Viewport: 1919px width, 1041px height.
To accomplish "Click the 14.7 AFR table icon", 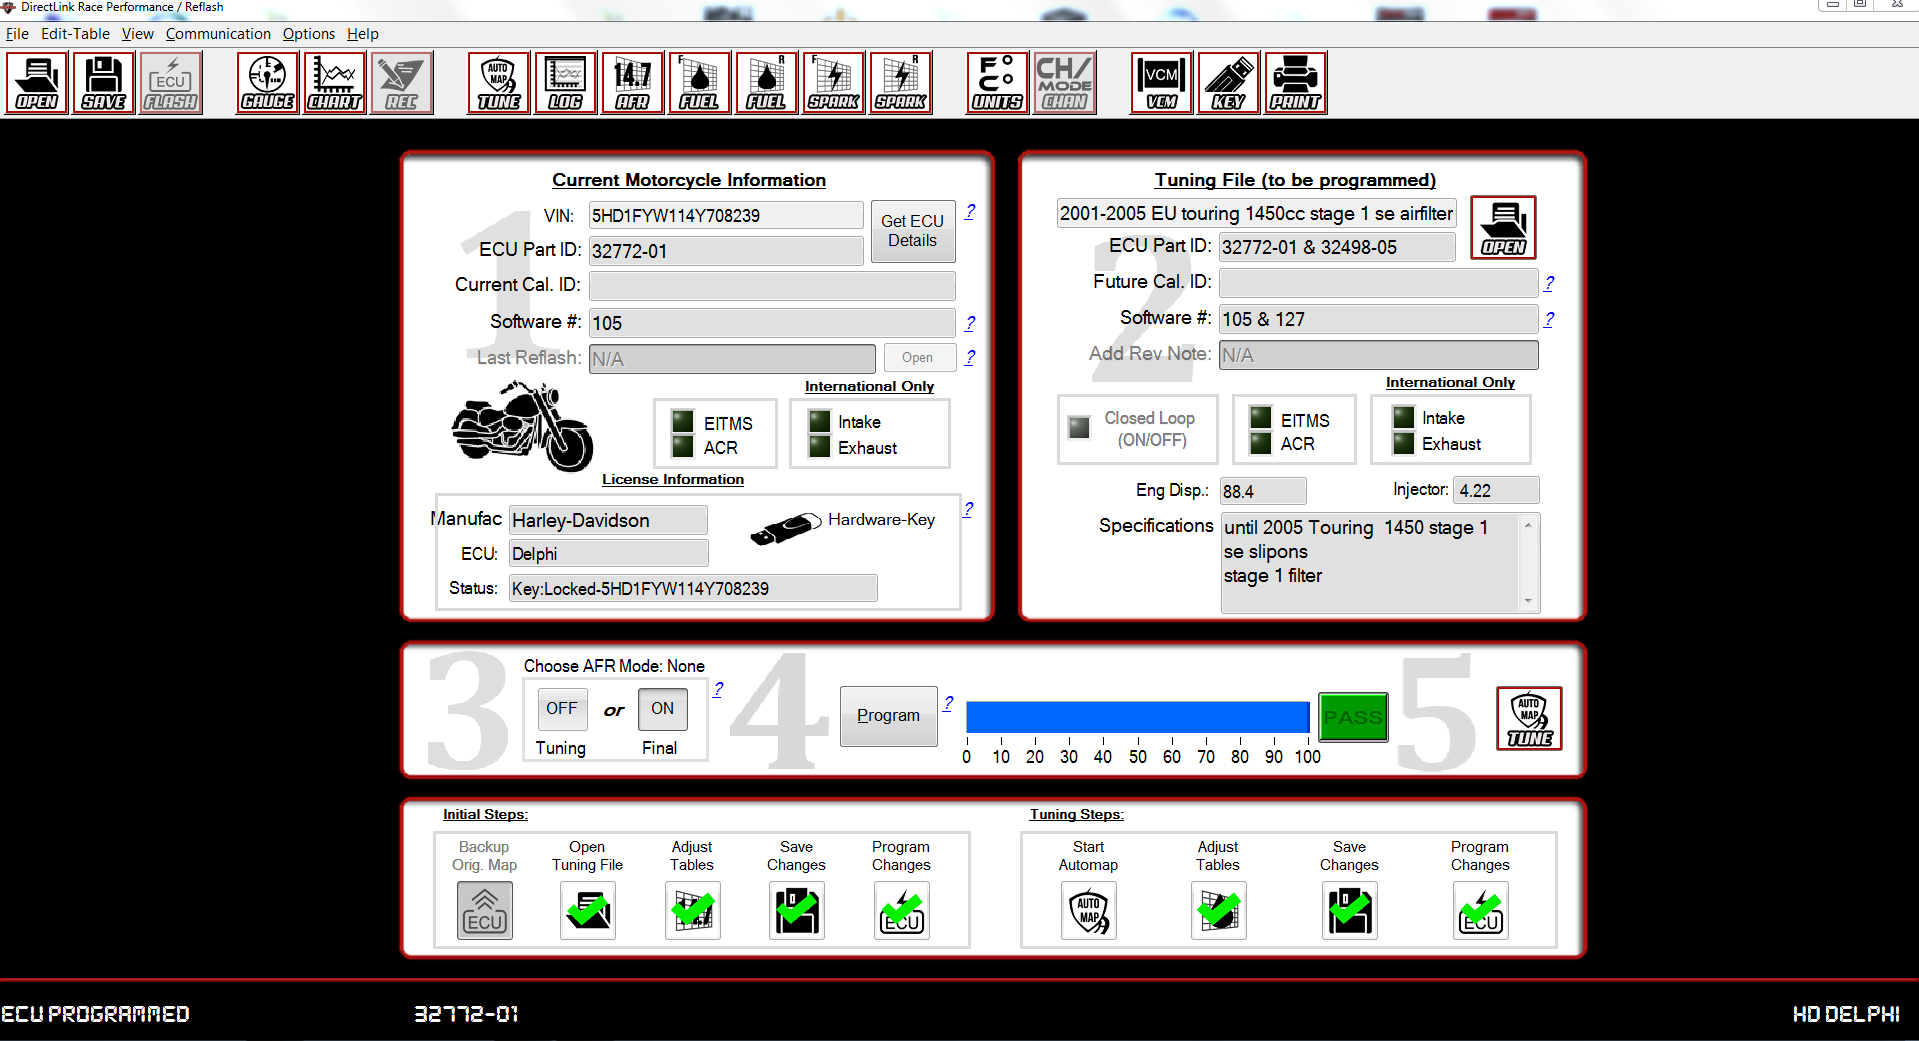I will tap(632, 83).
